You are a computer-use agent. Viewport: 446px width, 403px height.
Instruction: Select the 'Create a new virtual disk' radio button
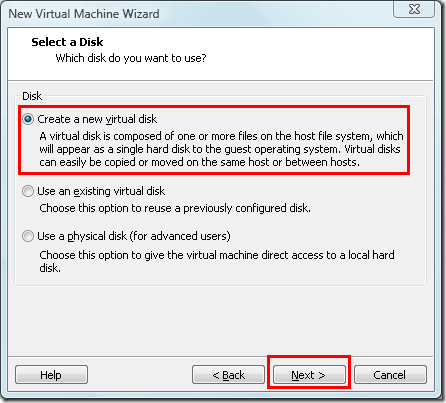click(x=28, y=119)
